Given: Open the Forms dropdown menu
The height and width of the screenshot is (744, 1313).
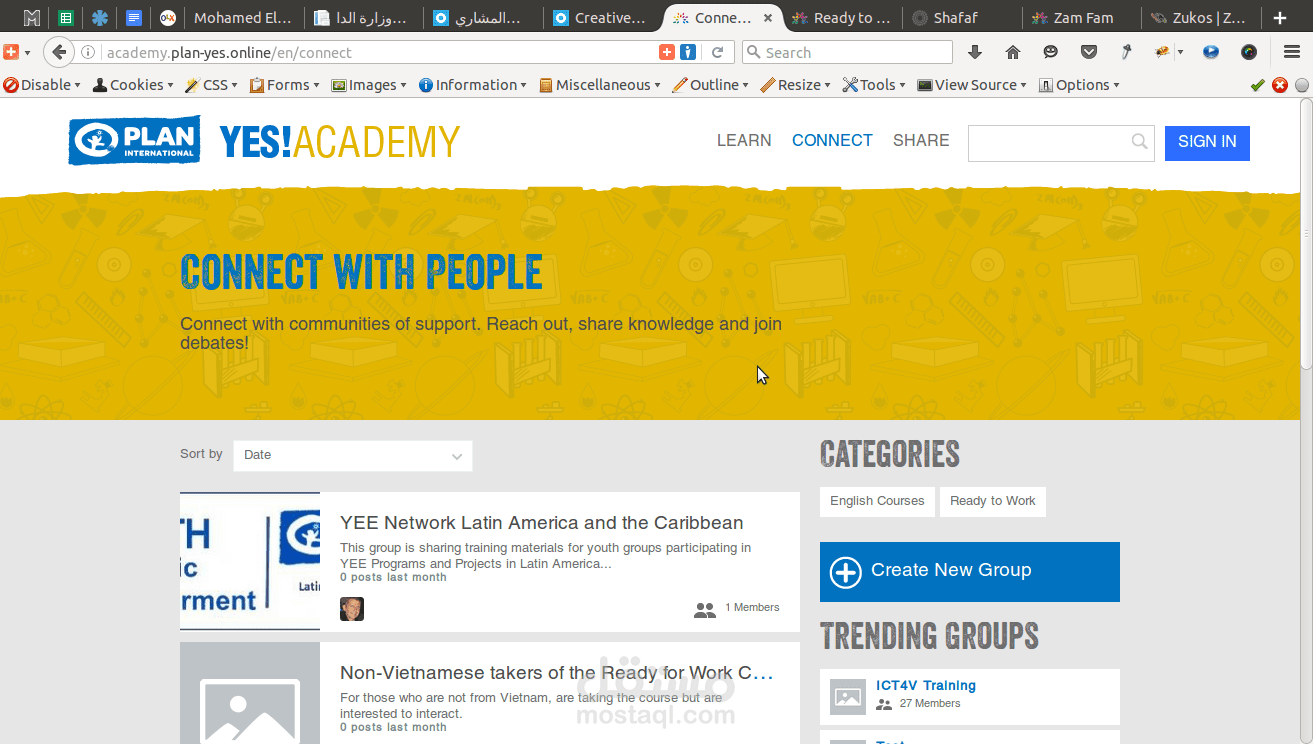Looking at the screenshot, I should [x=285, y=85].
